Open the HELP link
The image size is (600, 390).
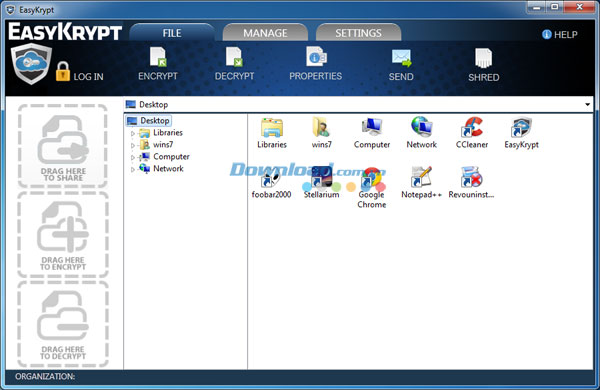coord(560,34)
